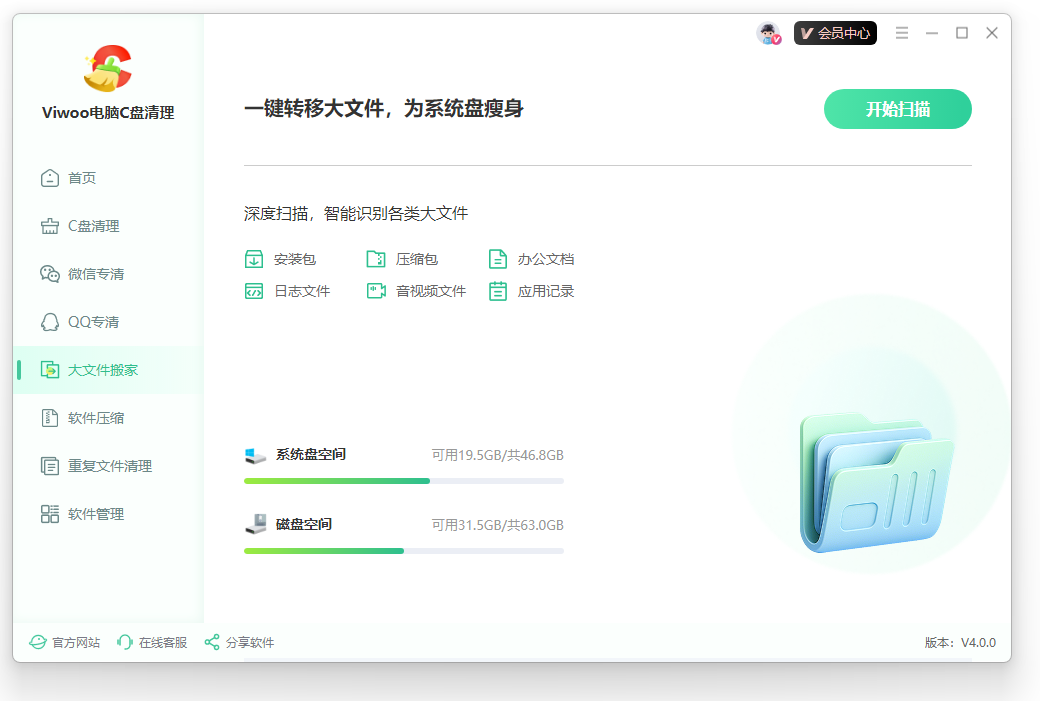
Task: Select the 压缩包 (archives) category icon
Action: coord(376,258)
